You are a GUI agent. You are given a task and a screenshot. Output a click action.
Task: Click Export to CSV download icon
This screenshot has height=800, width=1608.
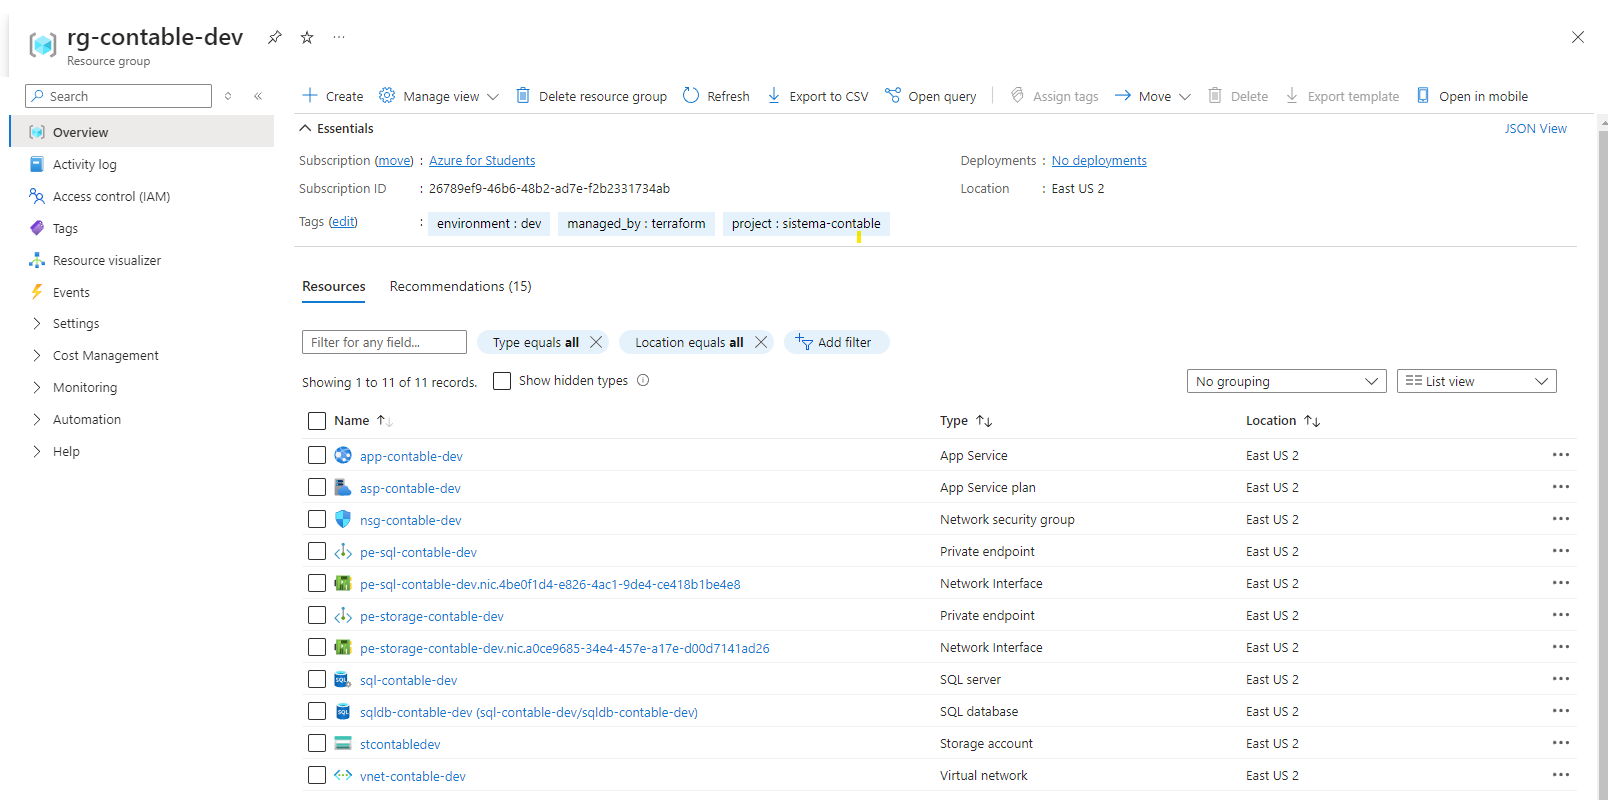[x=774, y=96]
